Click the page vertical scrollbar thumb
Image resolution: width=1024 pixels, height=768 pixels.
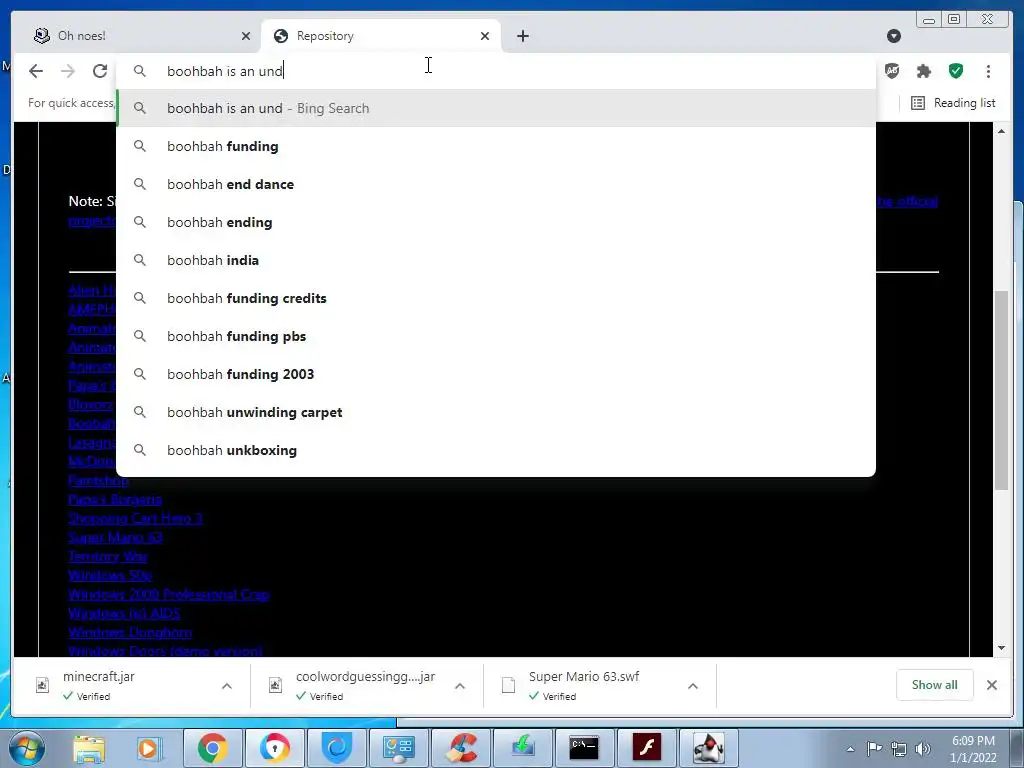click(x=1001, y=390)
